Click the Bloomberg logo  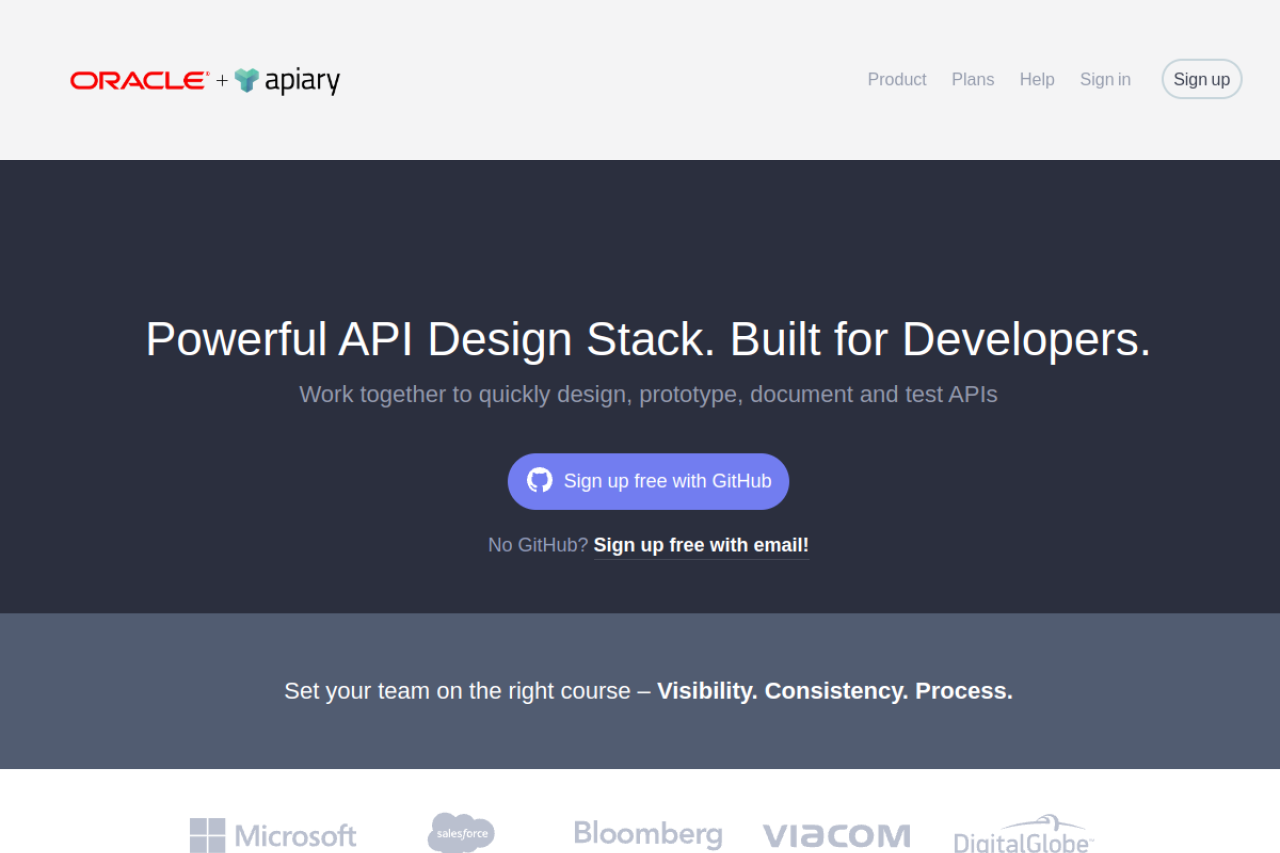(x=648, y=834)
